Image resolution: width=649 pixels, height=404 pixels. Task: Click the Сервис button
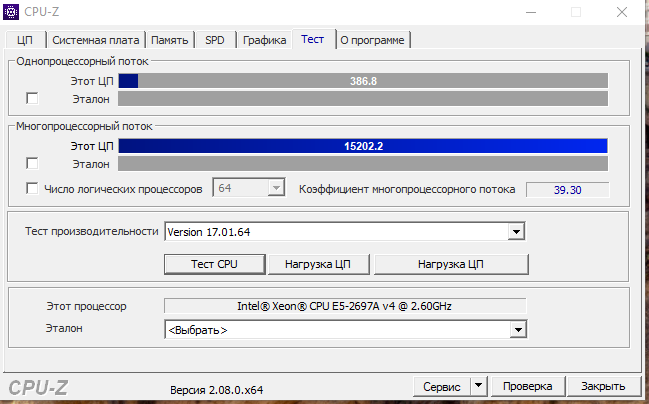click(x=442, y=387)
